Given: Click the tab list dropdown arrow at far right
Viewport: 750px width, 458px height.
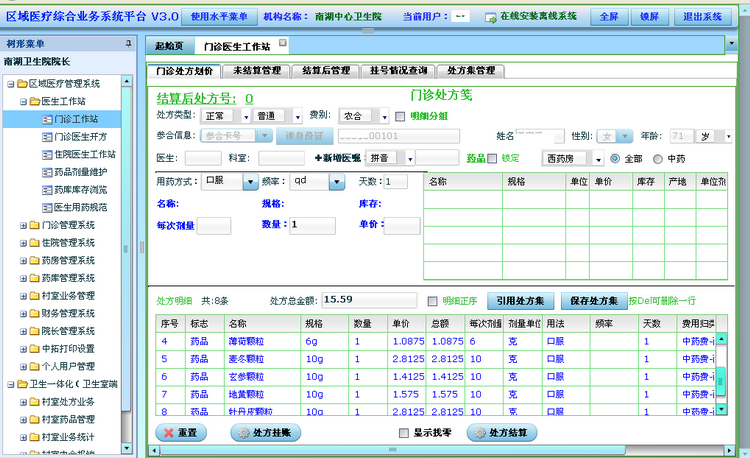Looking at the screenshot, I should pos(731,44).
